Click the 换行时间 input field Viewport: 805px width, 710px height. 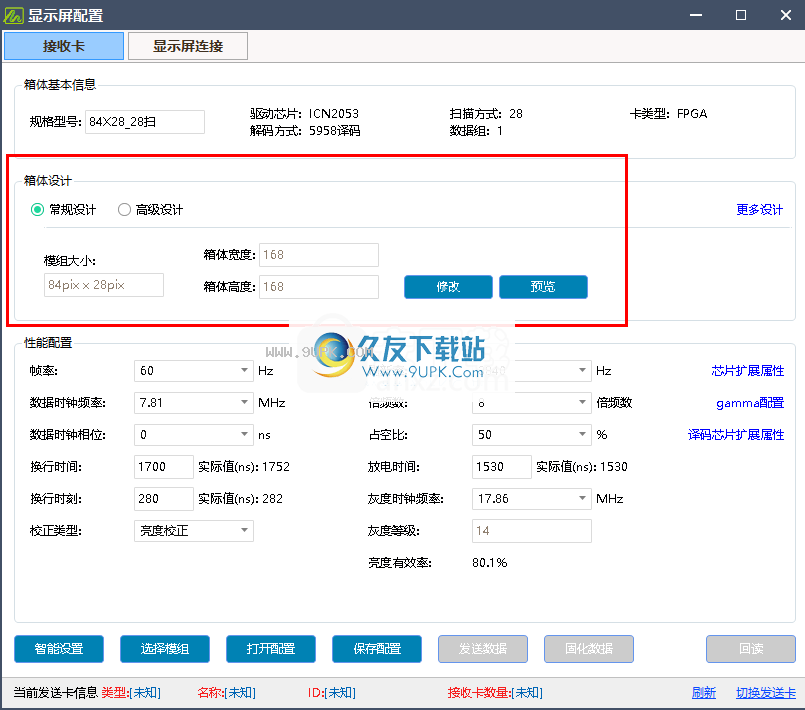pos(164,467)
